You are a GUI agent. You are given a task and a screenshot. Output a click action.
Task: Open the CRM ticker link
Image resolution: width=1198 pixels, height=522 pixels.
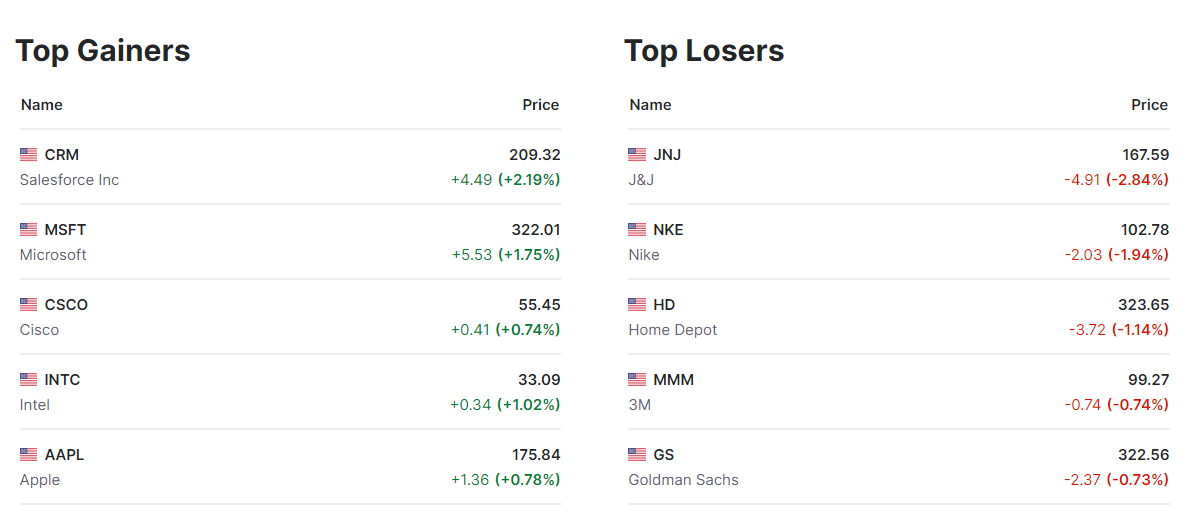click(x=62, y=155)
